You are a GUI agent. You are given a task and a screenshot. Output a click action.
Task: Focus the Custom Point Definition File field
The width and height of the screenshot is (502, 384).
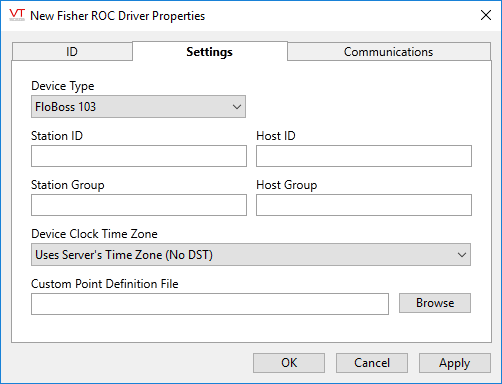pos(210,304)
